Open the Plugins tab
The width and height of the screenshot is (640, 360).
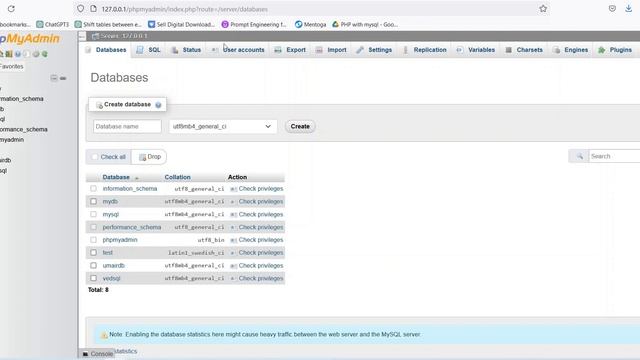615,50
